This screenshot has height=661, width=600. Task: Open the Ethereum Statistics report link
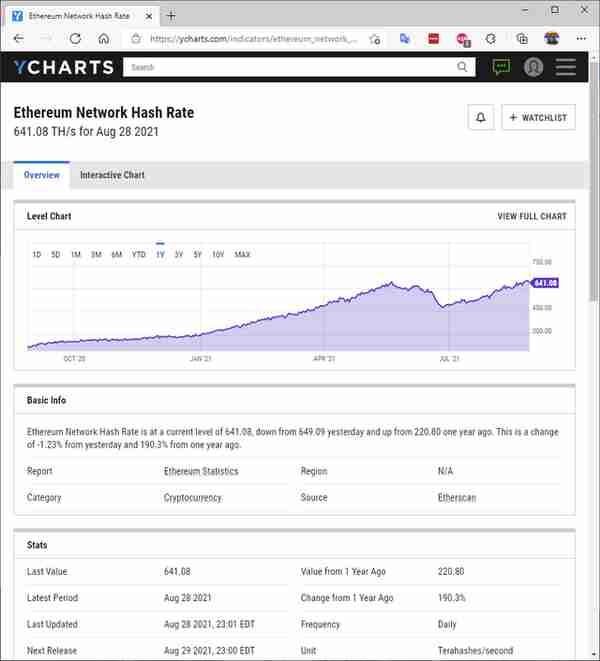[x=201, y=471]
